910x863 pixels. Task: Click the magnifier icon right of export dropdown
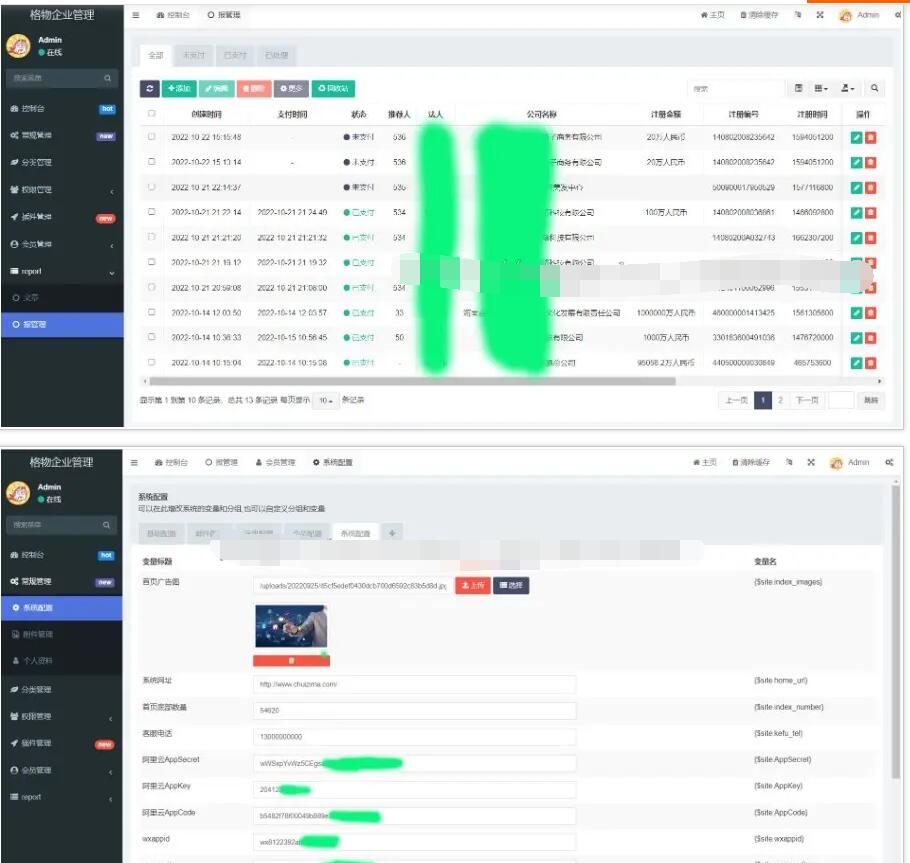click(874, 89)
